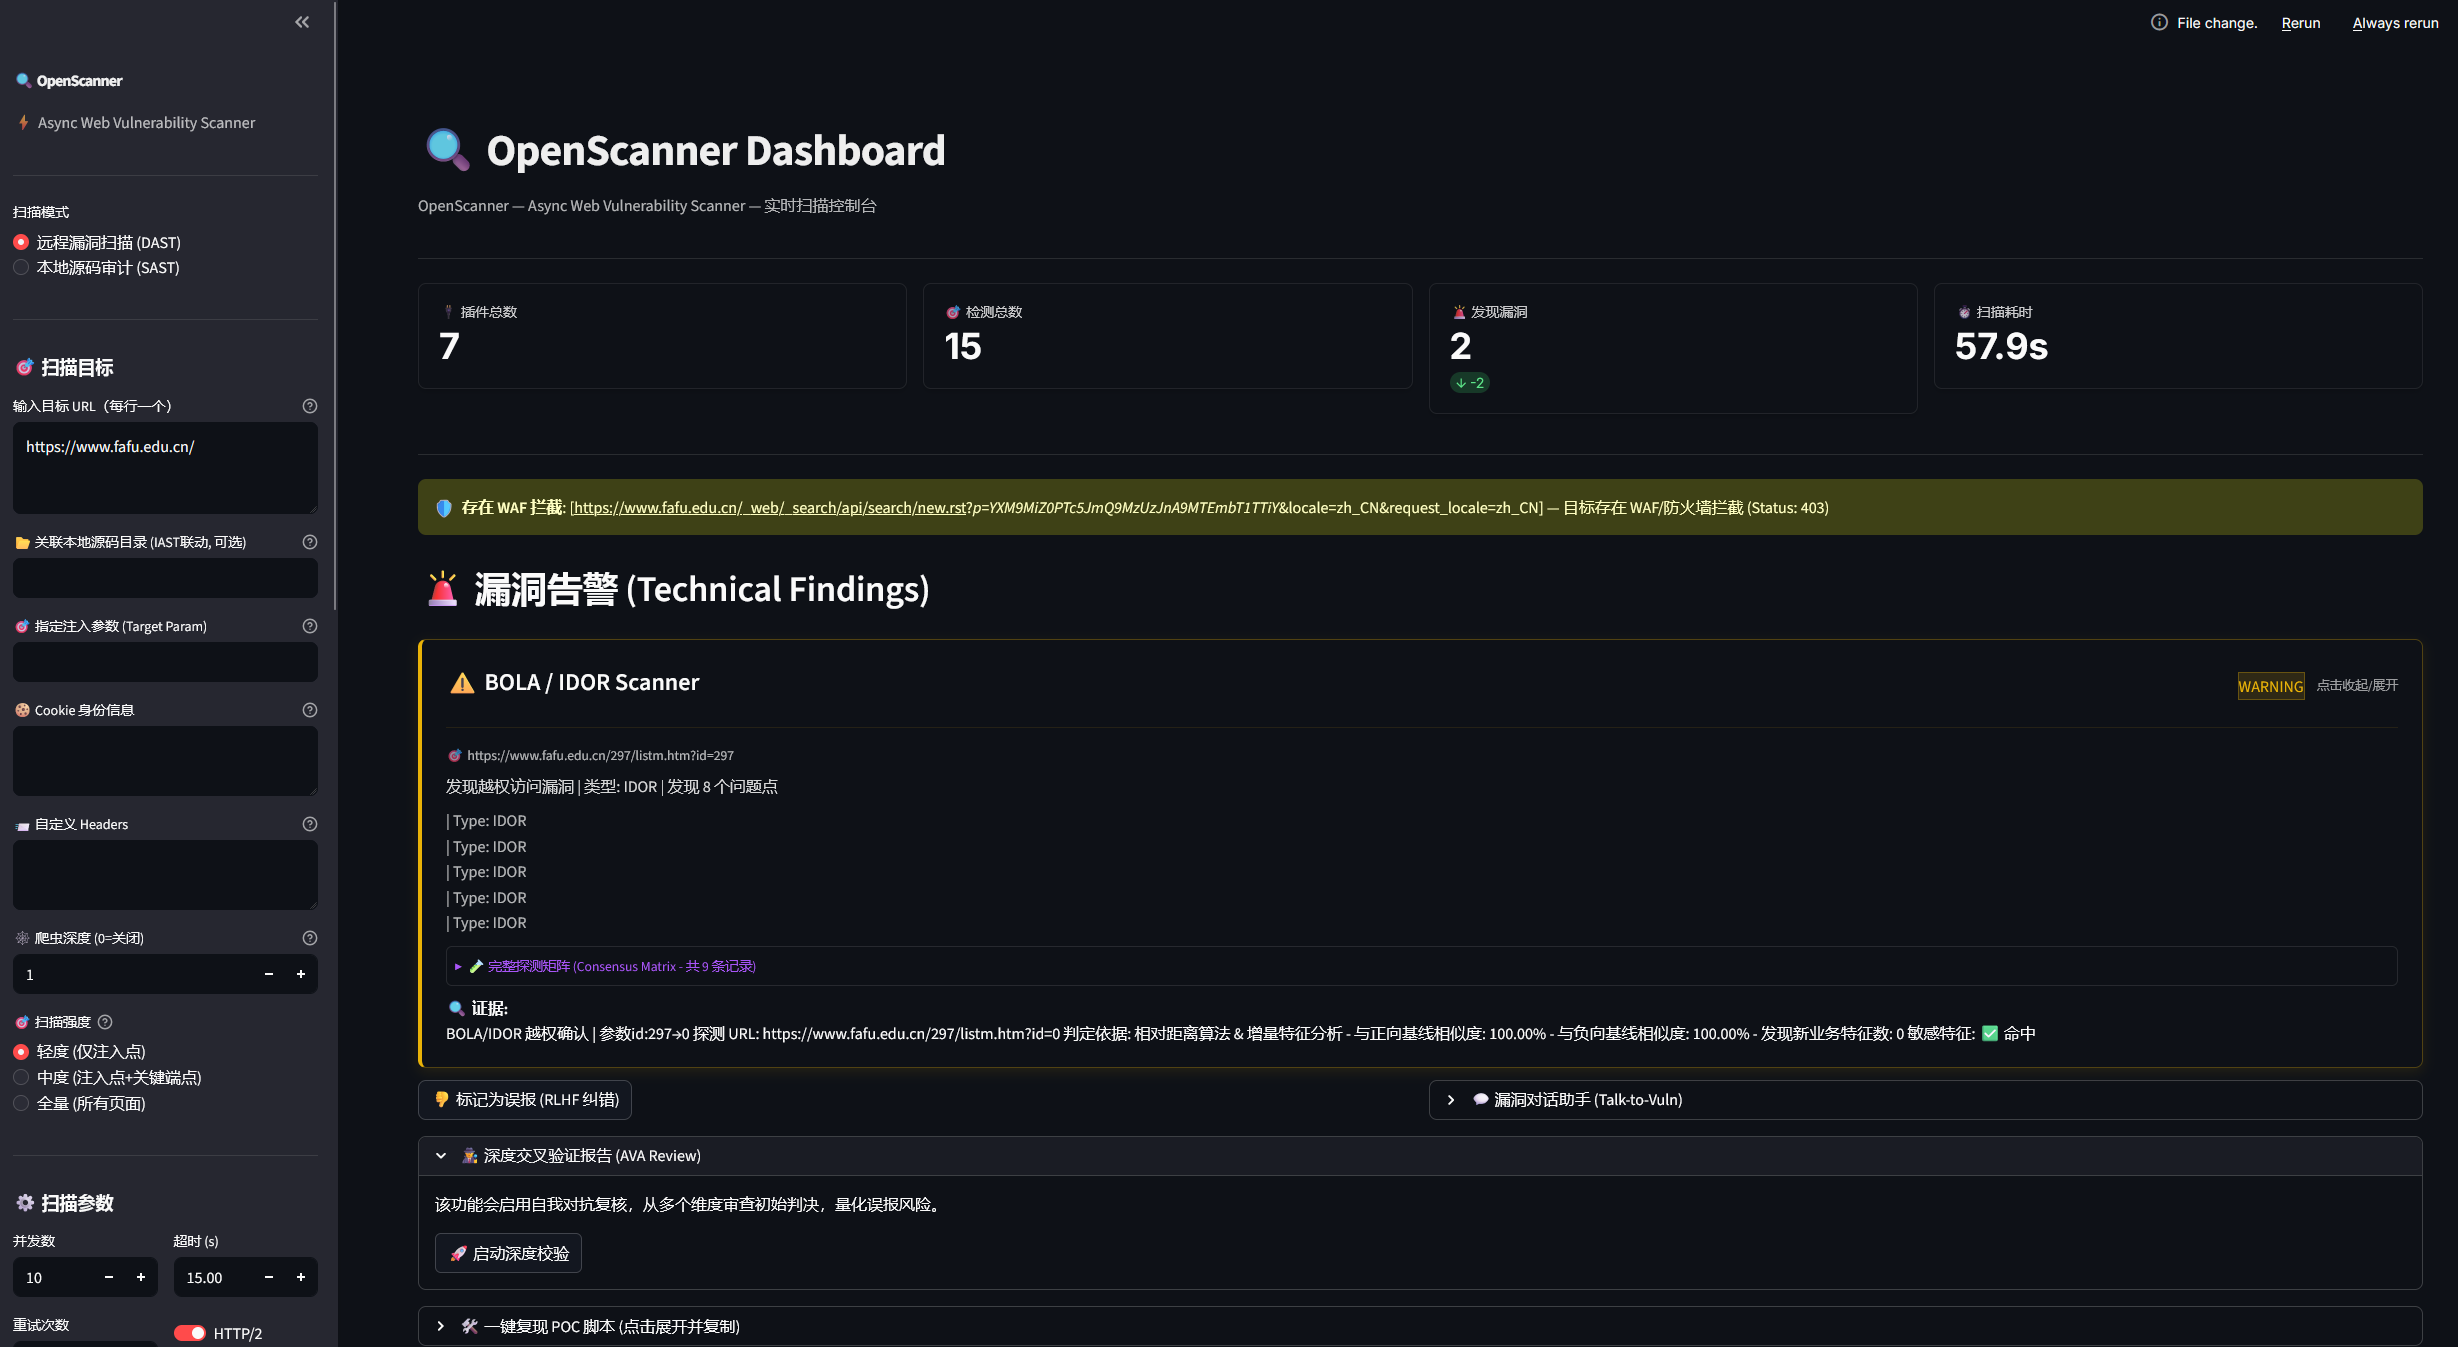Click the minus stepper for 并发数
2458x1347 pixels.
(x=109, y=1277)
